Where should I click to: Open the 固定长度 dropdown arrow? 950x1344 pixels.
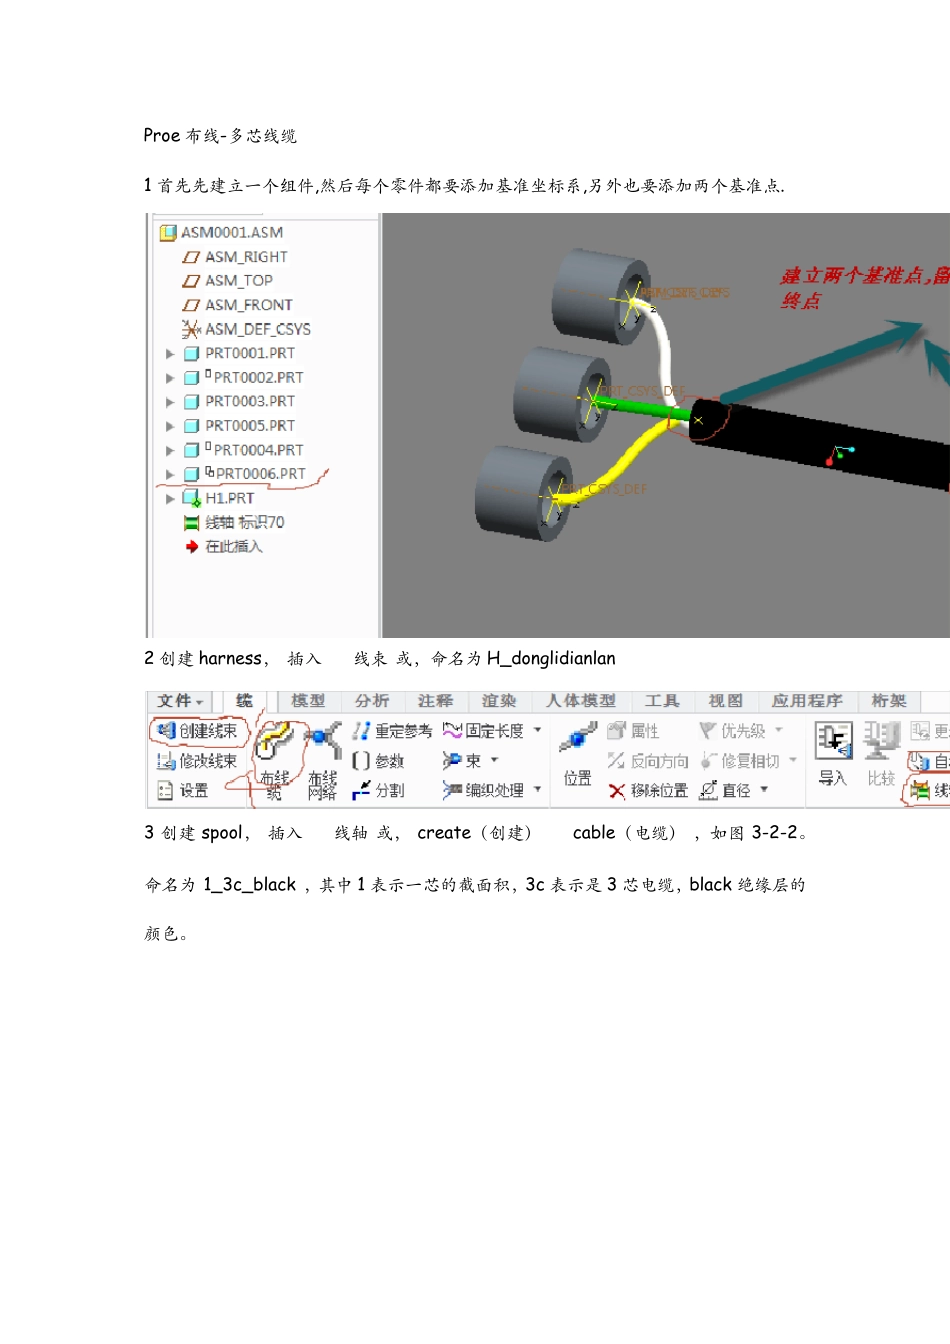tap(538, 730)
